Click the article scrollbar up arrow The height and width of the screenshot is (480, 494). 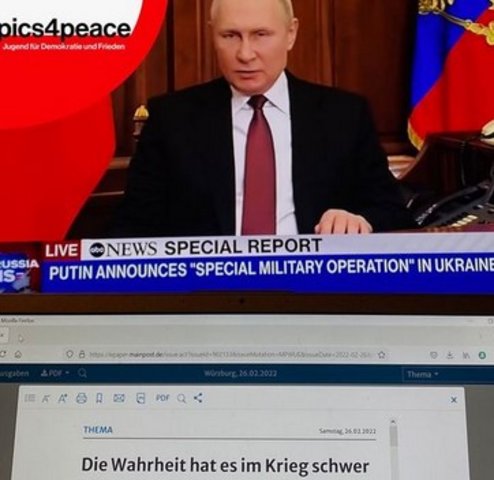pos(393,422)
